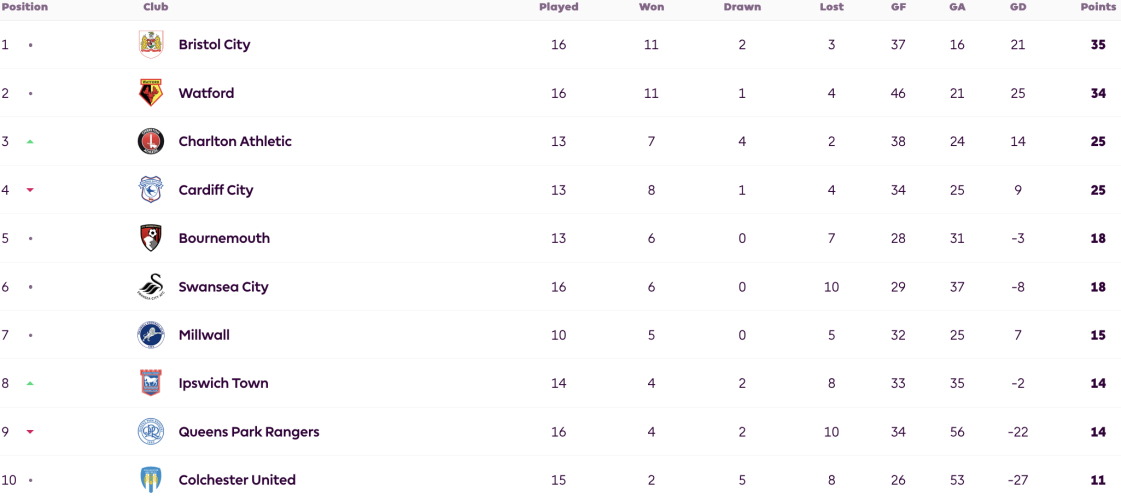Click the Cardiff City club crest

(151, 190)
